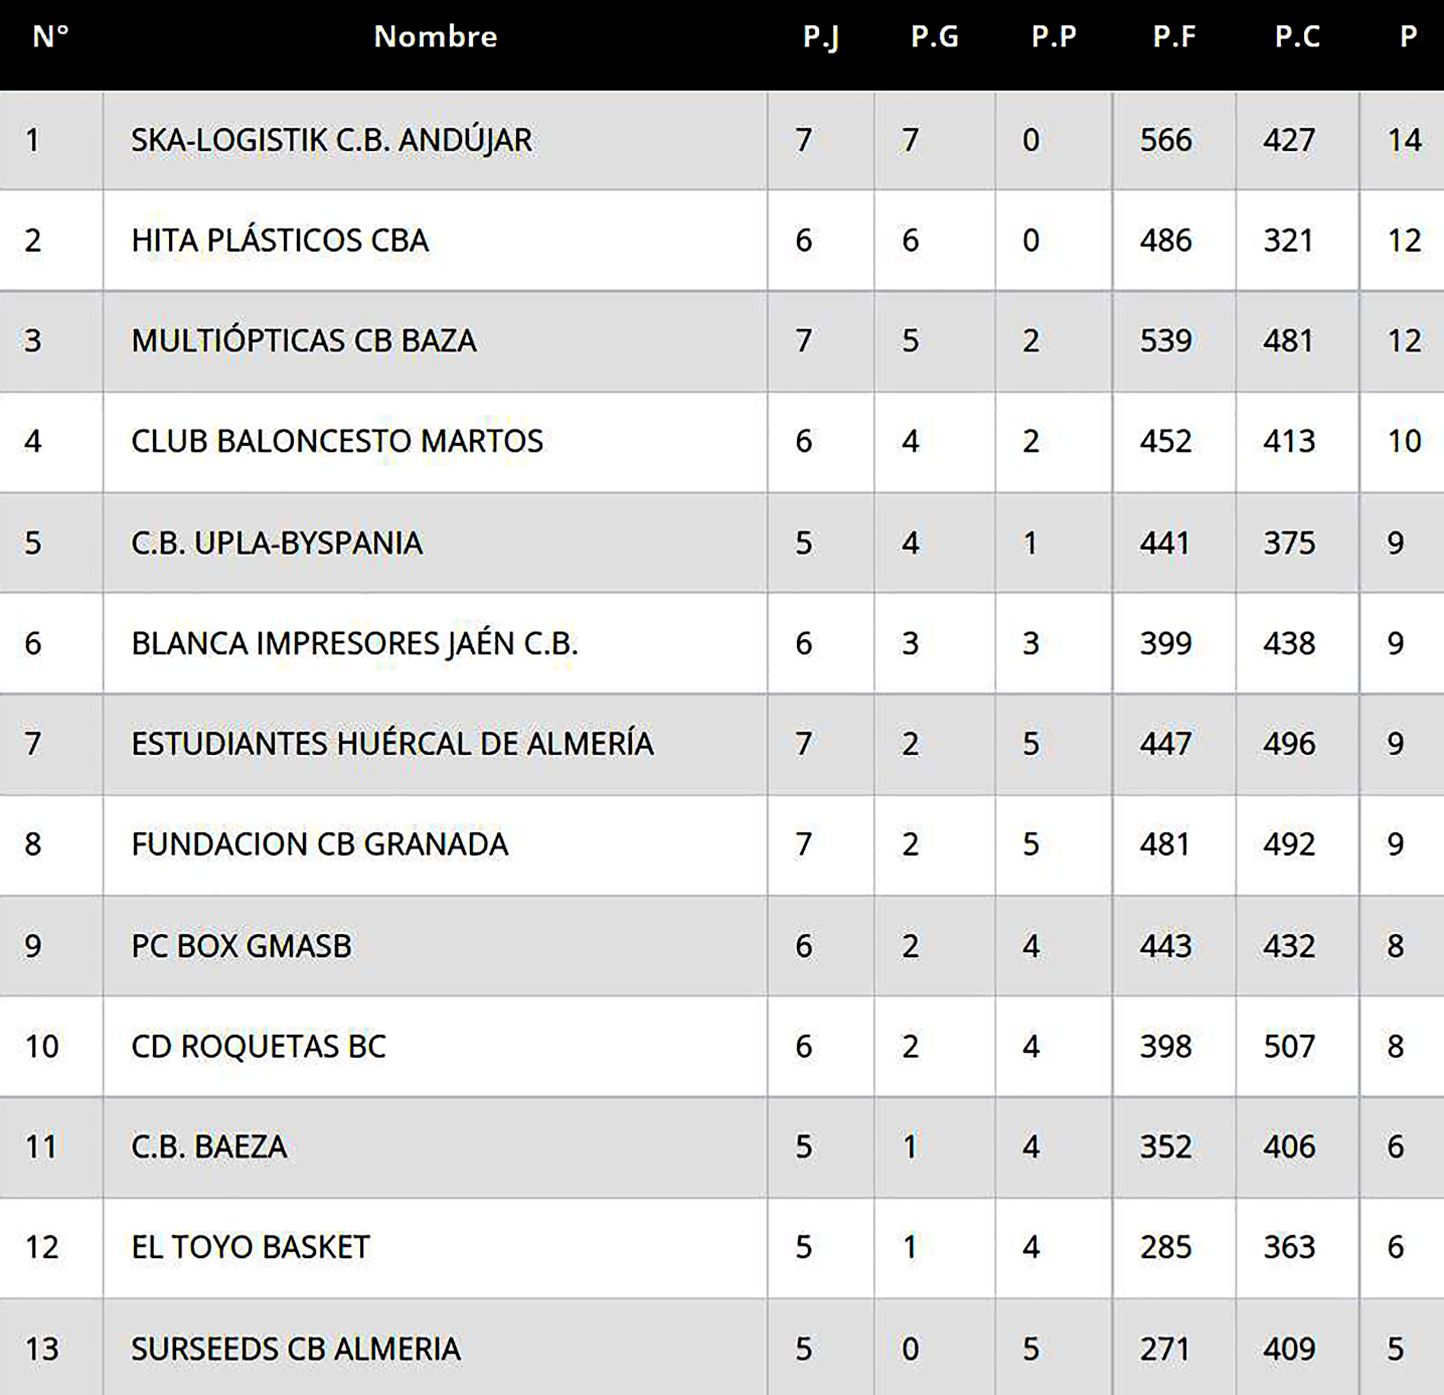
Task: Click the N° column header
Action: [50, 37]
